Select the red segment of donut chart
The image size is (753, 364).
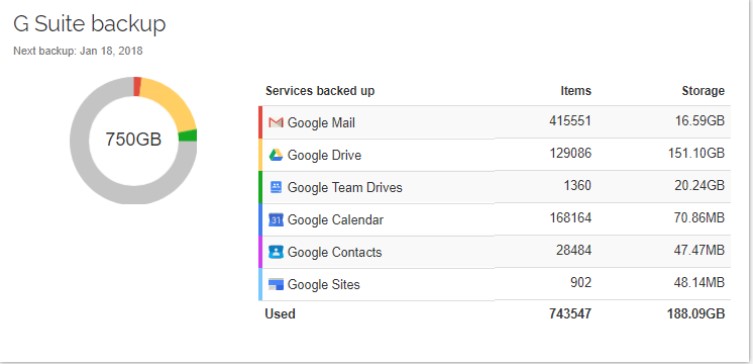coord(137,86)
